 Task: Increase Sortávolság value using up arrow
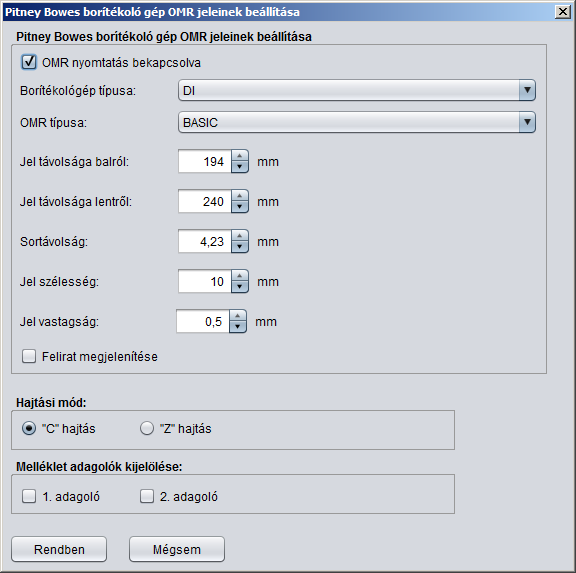point(240,236)
